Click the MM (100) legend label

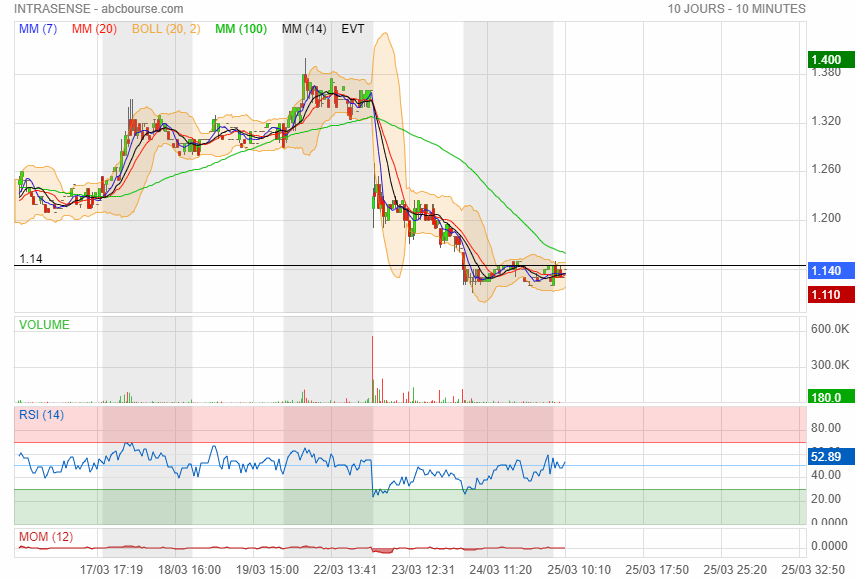coord(241,29)
